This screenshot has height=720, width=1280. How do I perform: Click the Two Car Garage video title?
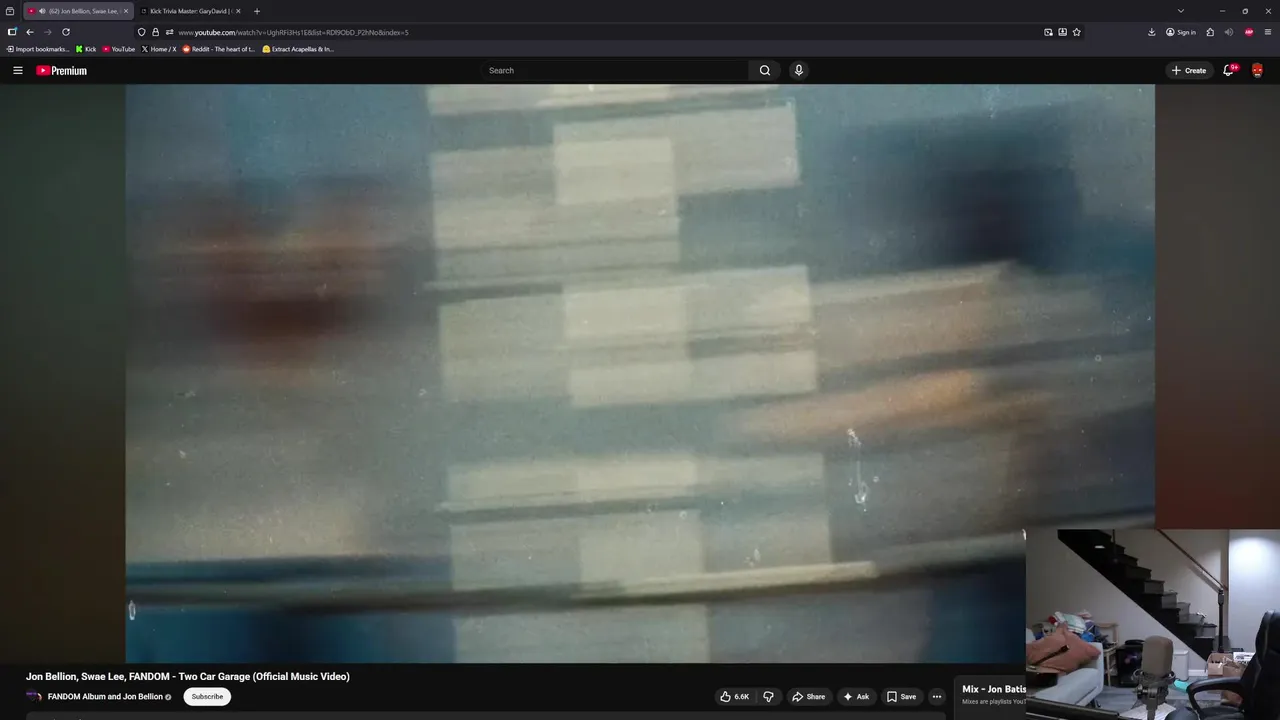pos(188,677)
